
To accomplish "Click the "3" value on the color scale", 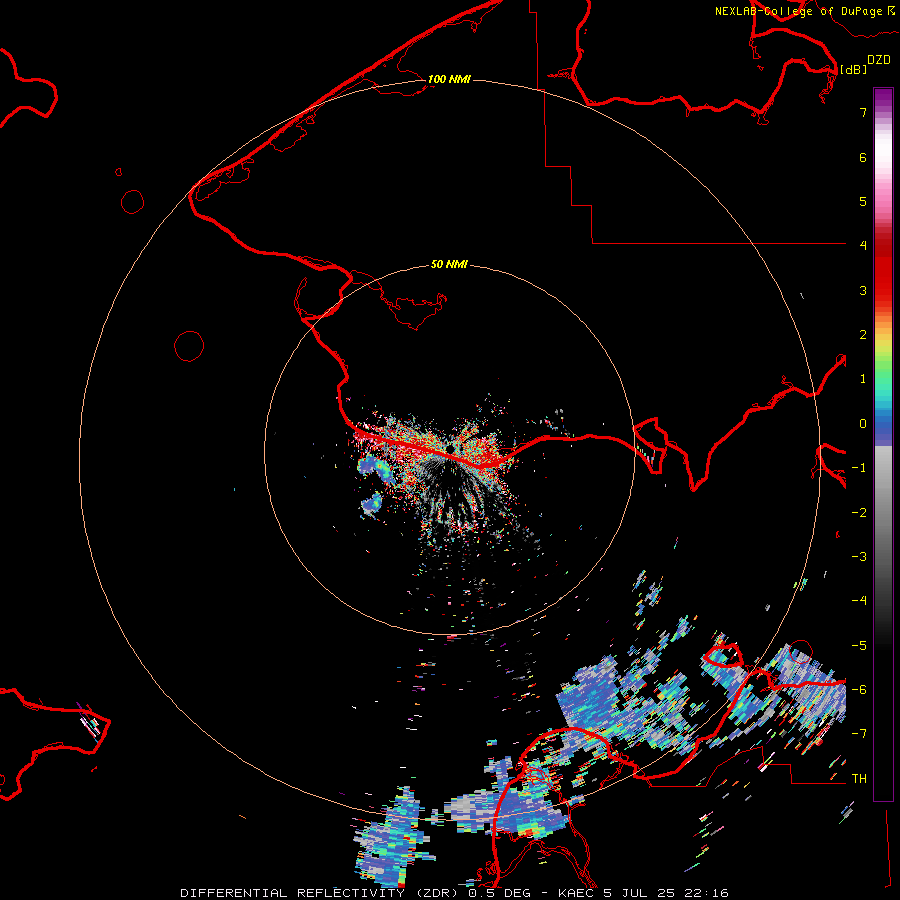I will (863, 290).
